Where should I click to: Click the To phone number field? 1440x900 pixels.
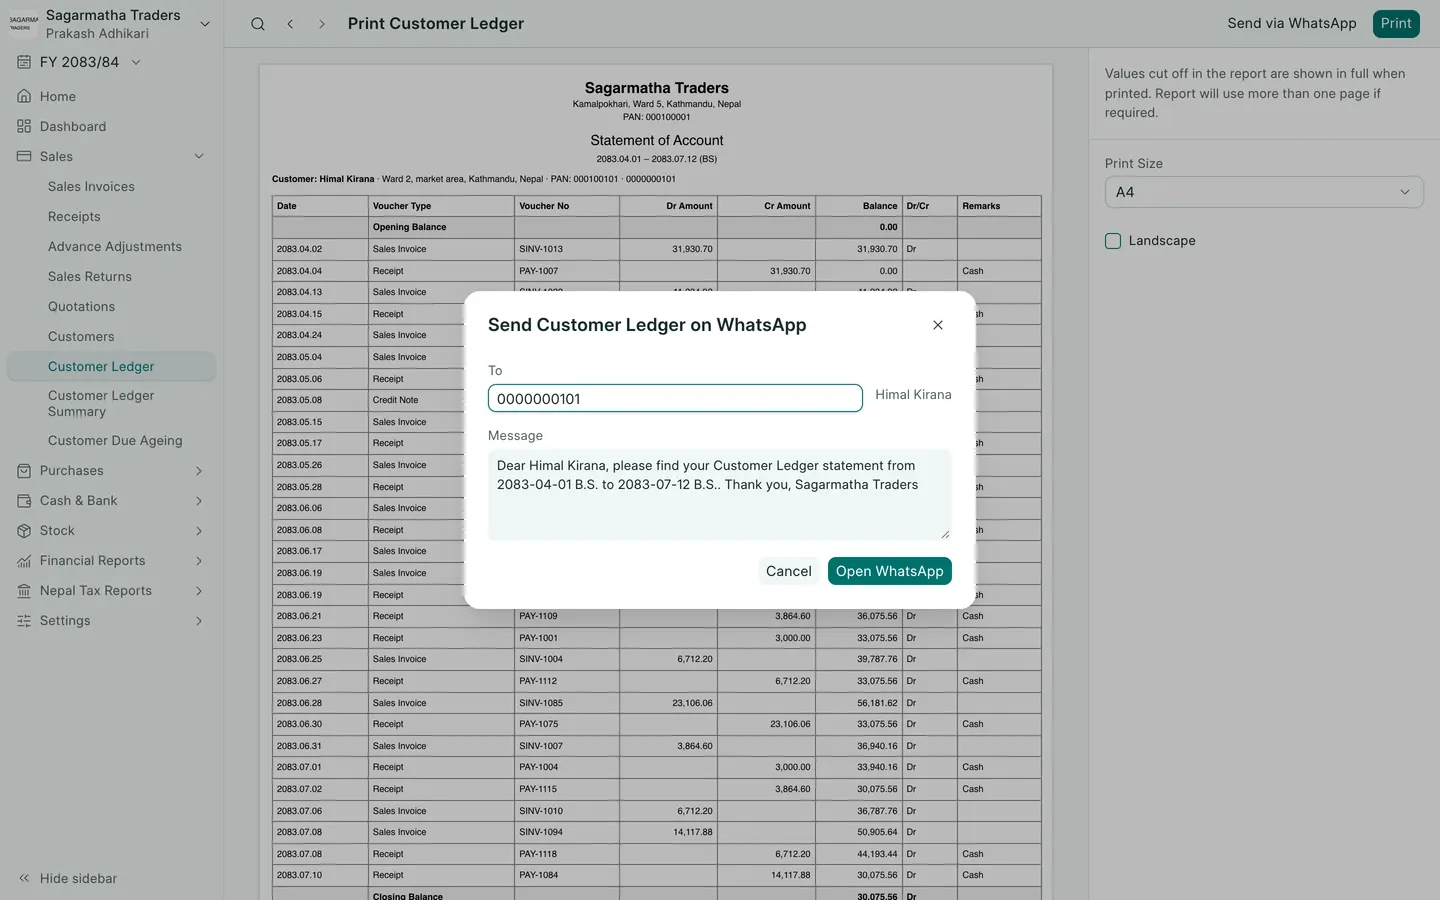coord(675,398)
